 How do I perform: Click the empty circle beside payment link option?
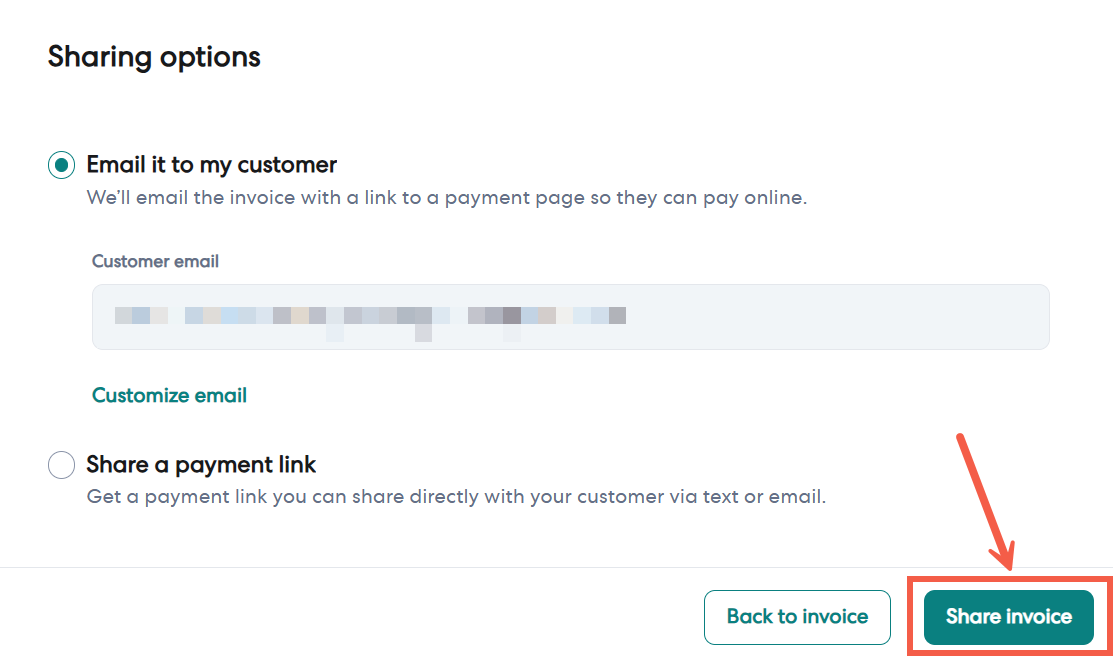[x=62, y=465]
